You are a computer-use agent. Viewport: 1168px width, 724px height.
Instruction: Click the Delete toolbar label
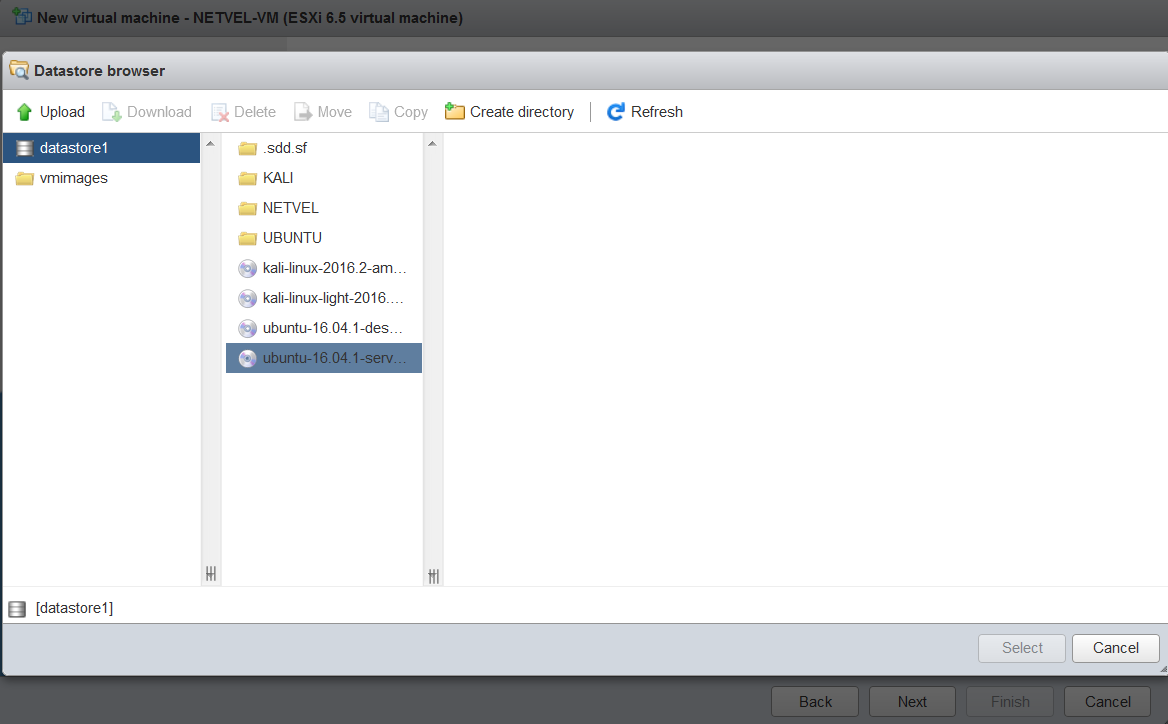tap(255, 112)
